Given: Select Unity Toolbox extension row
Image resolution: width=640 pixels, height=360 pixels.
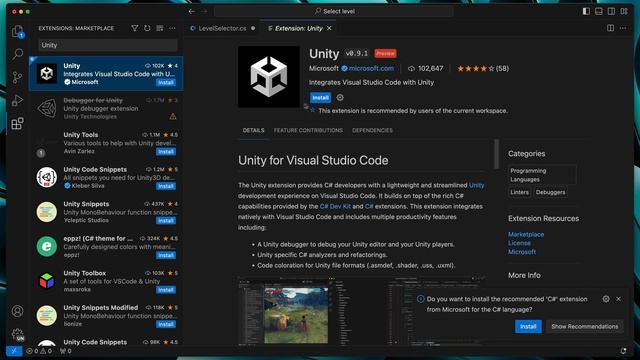Looking at the screenshot, I should tap(106, 281).
